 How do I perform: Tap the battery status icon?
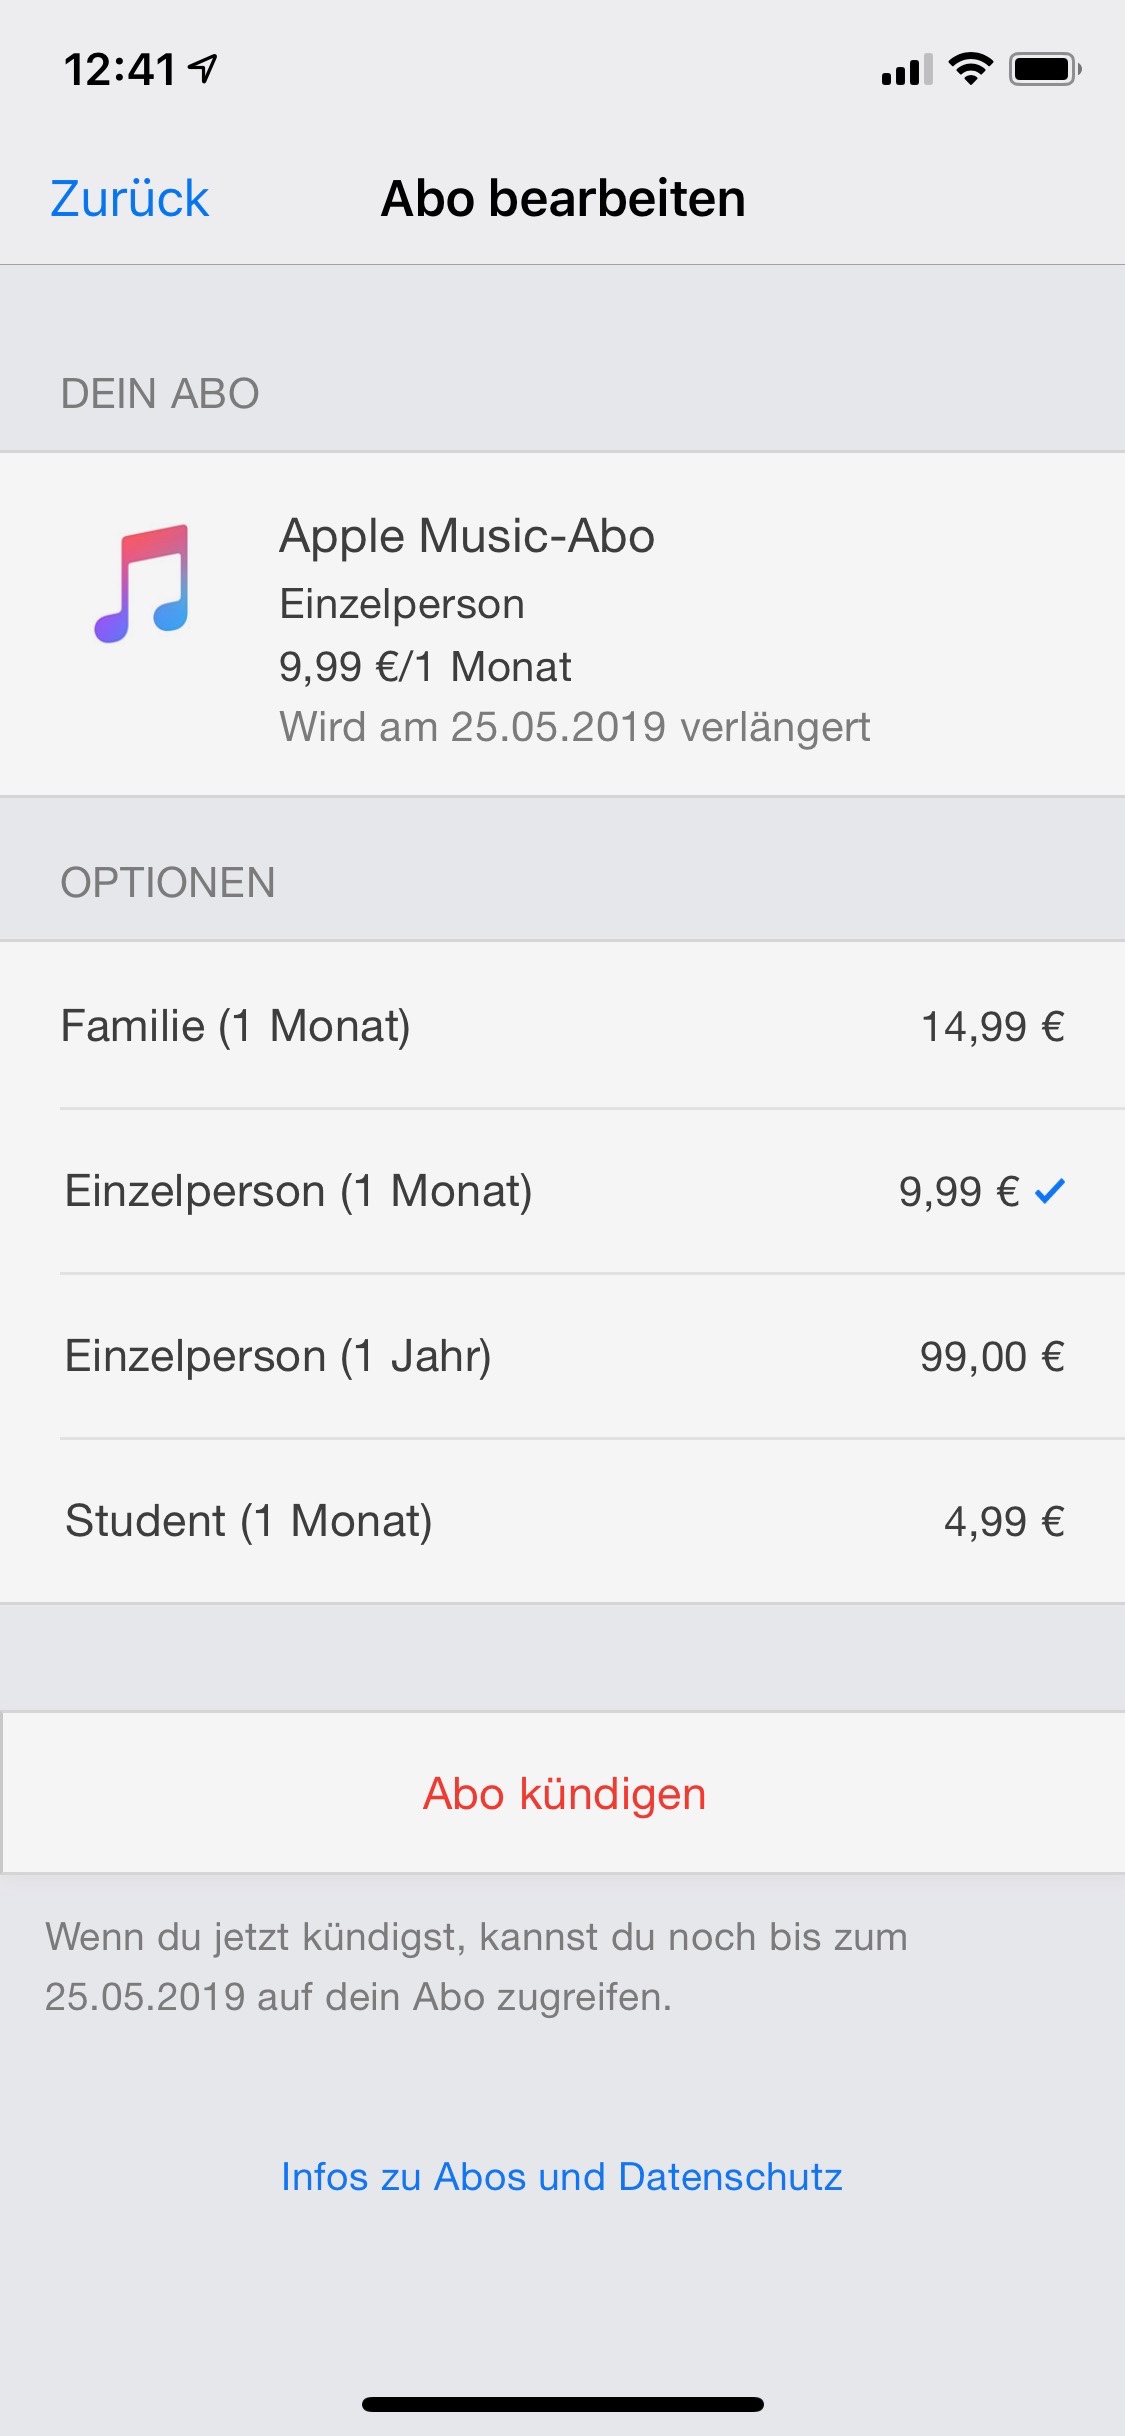(x=1045, y=69)
